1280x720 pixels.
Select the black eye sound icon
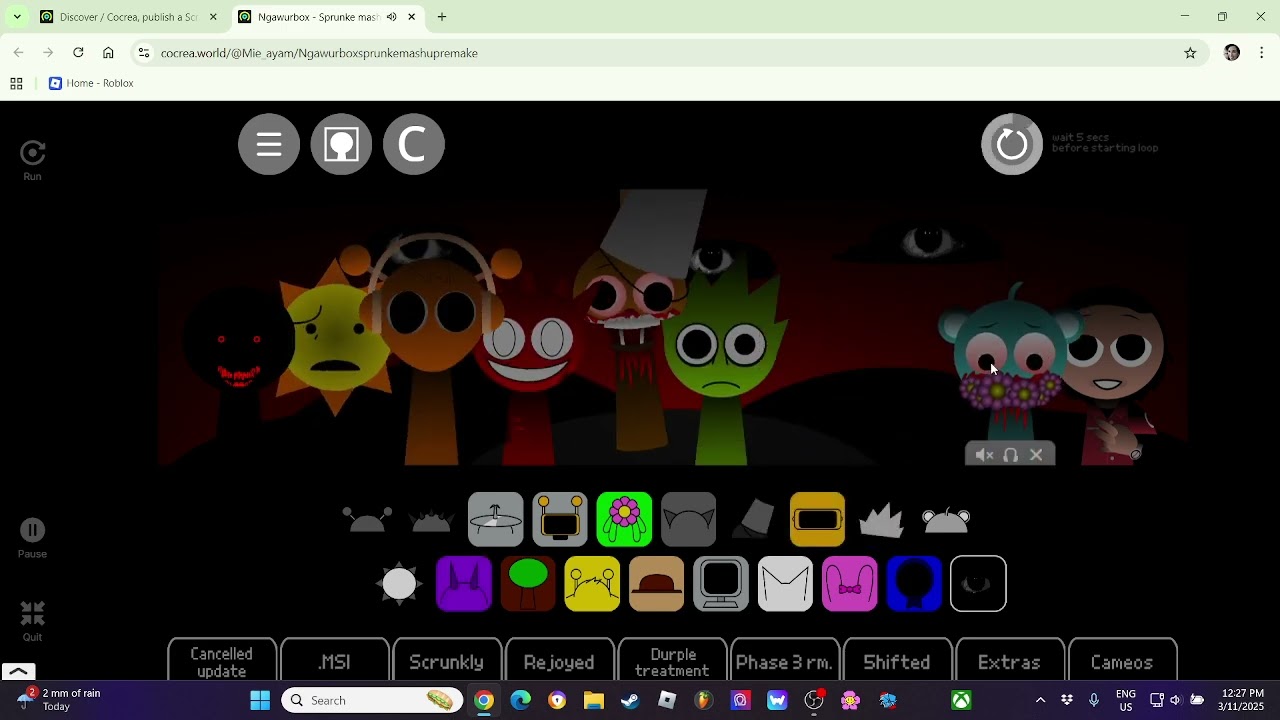978,583
